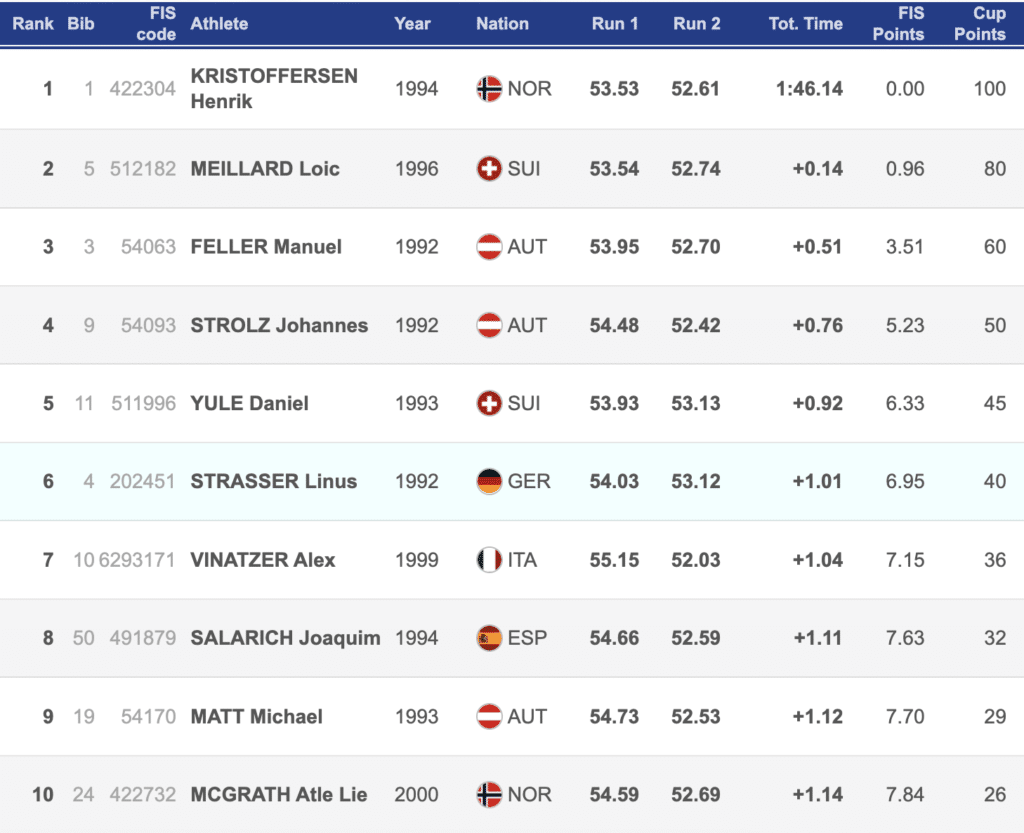This screenshot has width=1024, height=833.
Task: Click Italian flag beside Vinatzer Alex
Action: coord(489,560)
